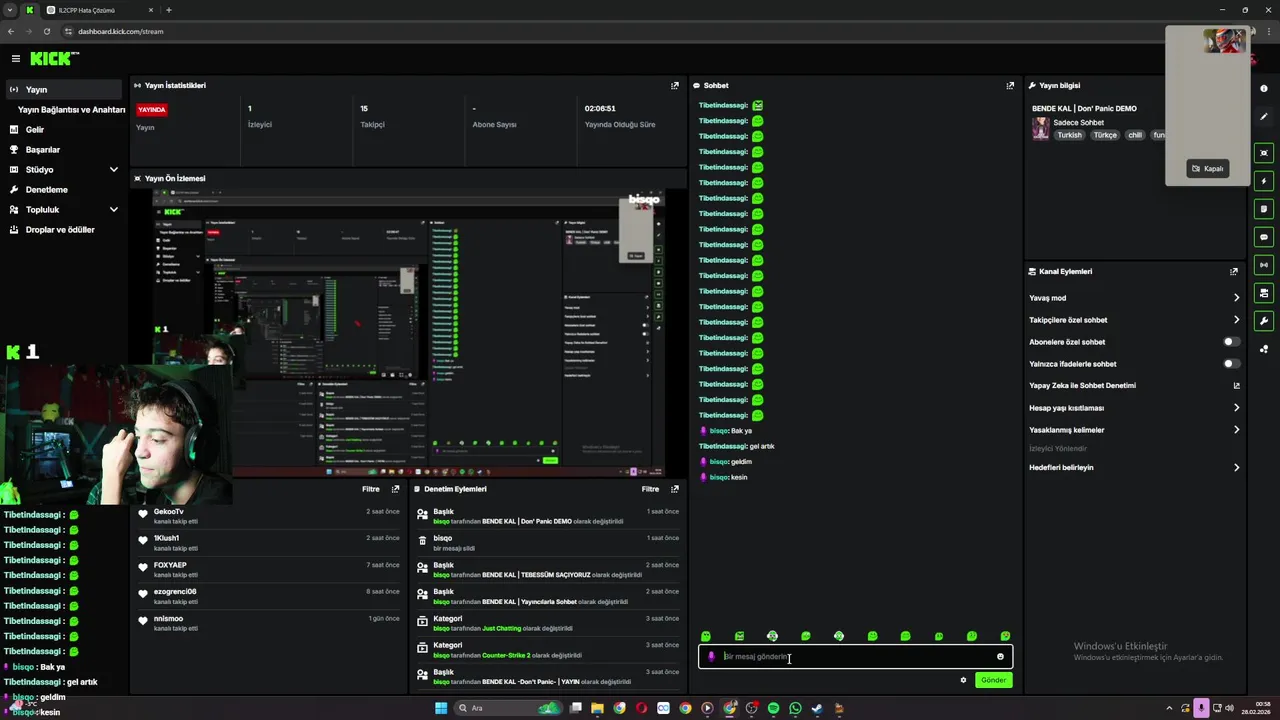
Task: Focus the chat message input field
Action: [x=855, y=657]
